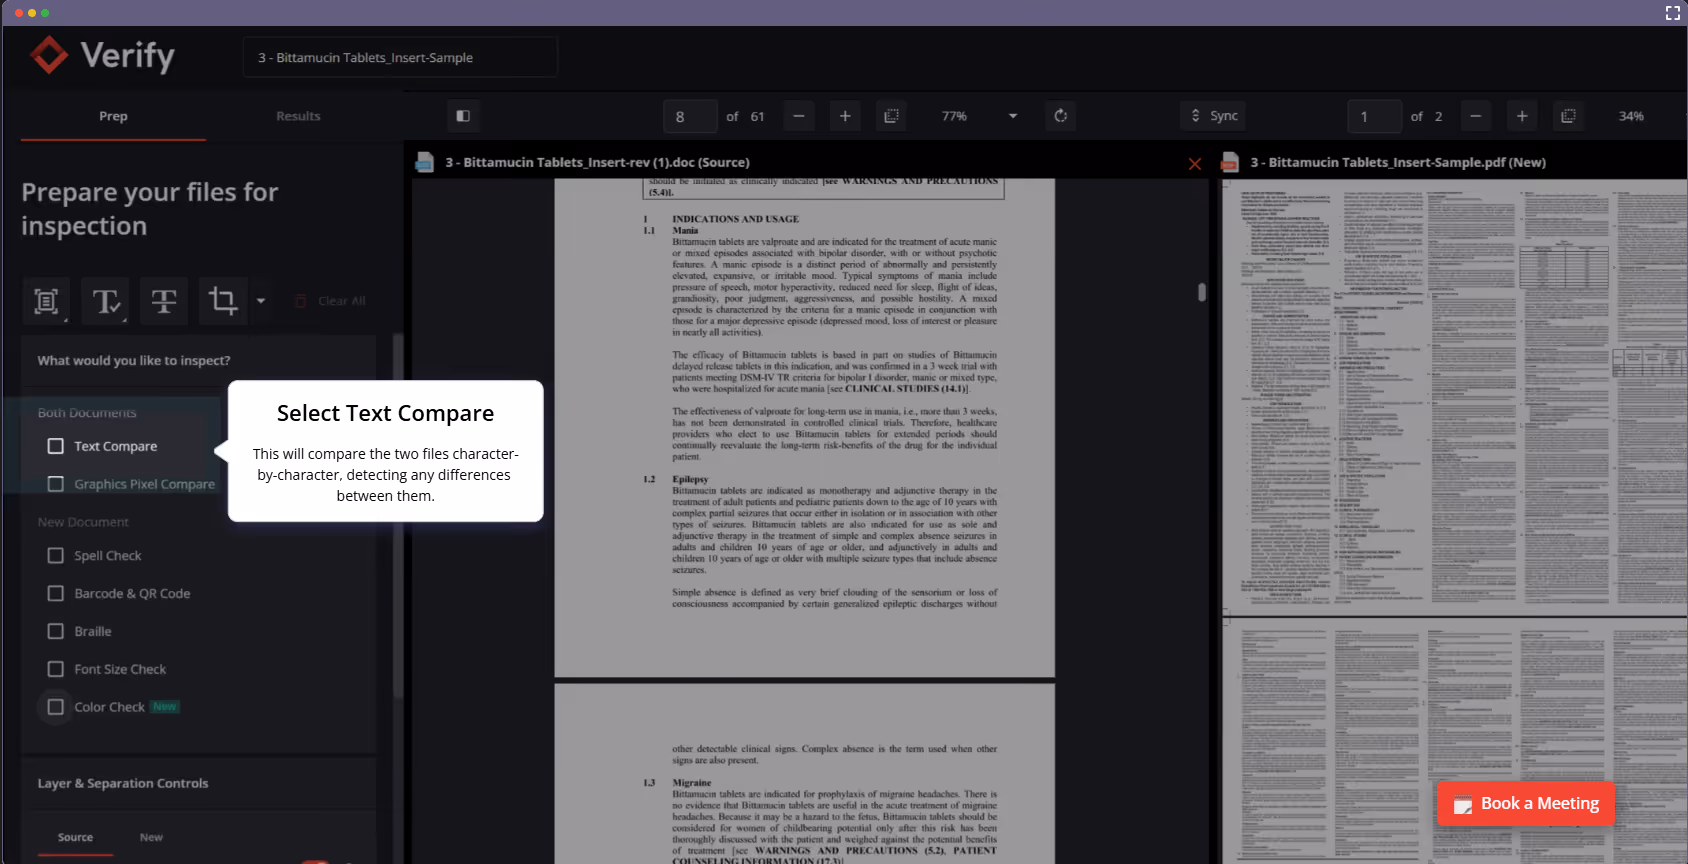Open the crop tool dropdown arrow
1688x864 pixels.
(261, 301)
